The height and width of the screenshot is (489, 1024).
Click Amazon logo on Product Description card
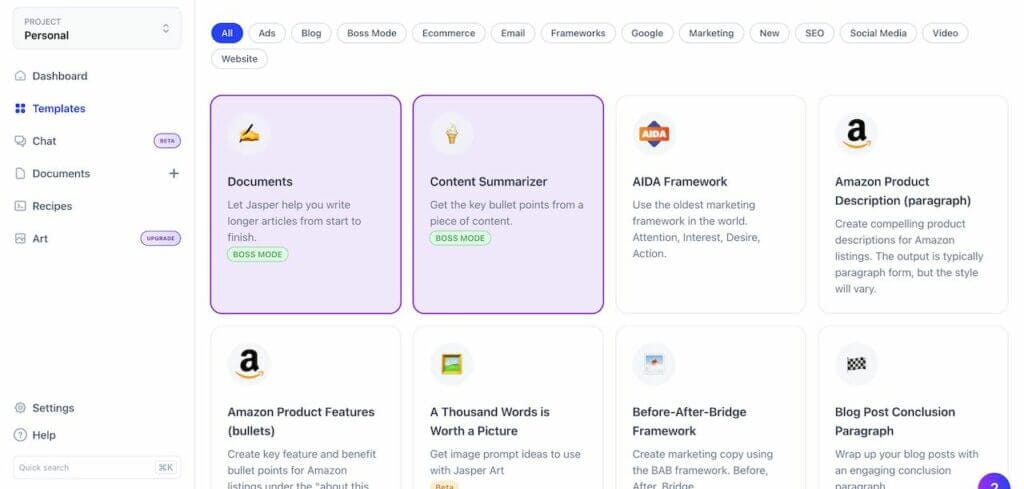(x=856, y=134)
